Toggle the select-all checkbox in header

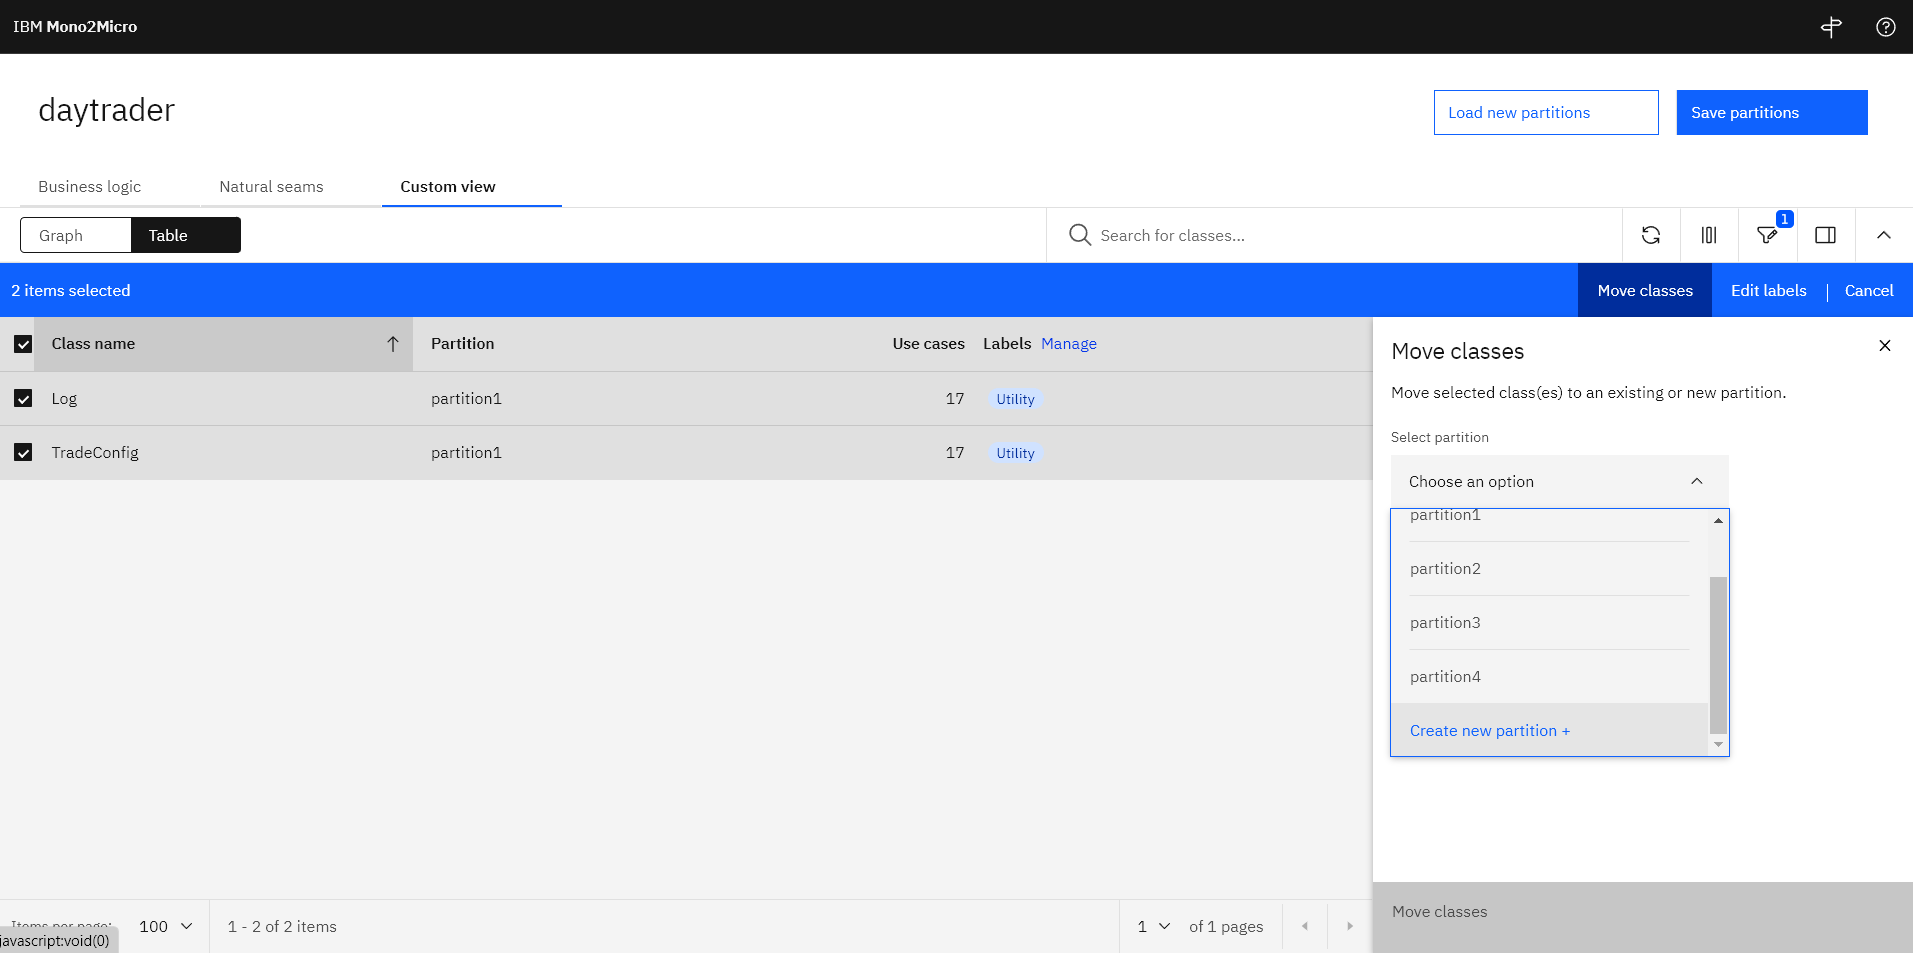coord(23,343)
